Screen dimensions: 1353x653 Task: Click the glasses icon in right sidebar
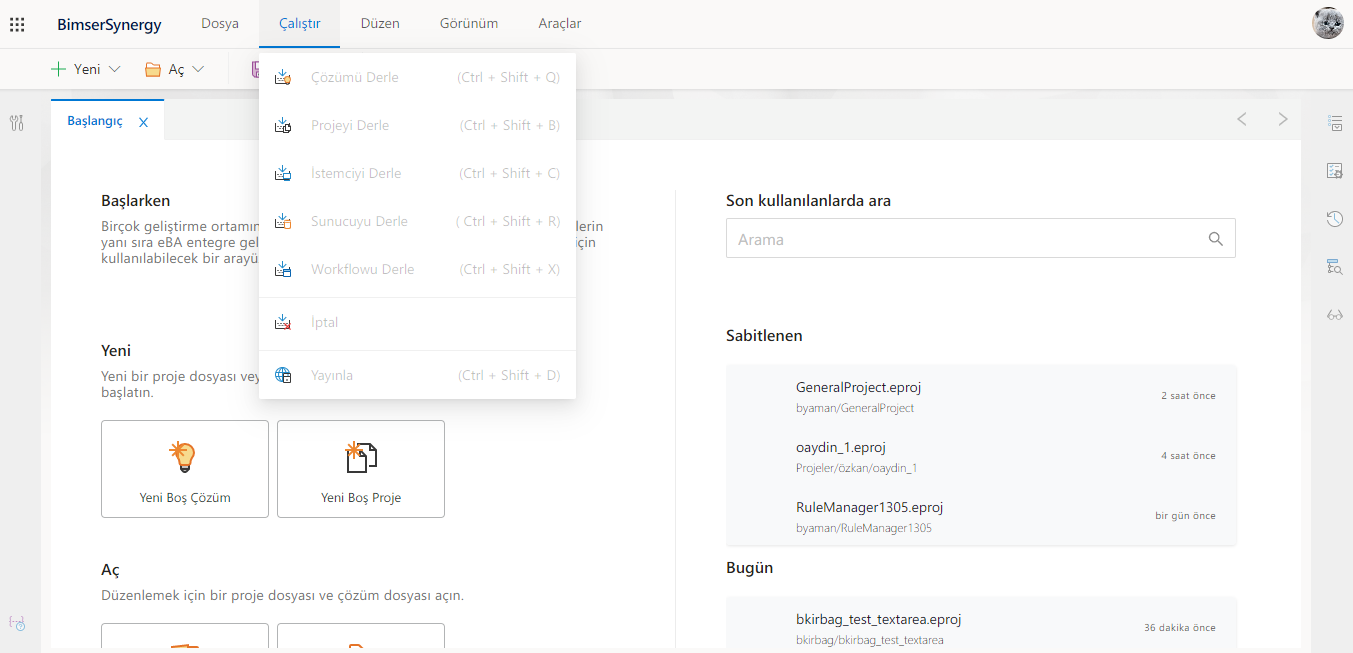(1334, 315)
